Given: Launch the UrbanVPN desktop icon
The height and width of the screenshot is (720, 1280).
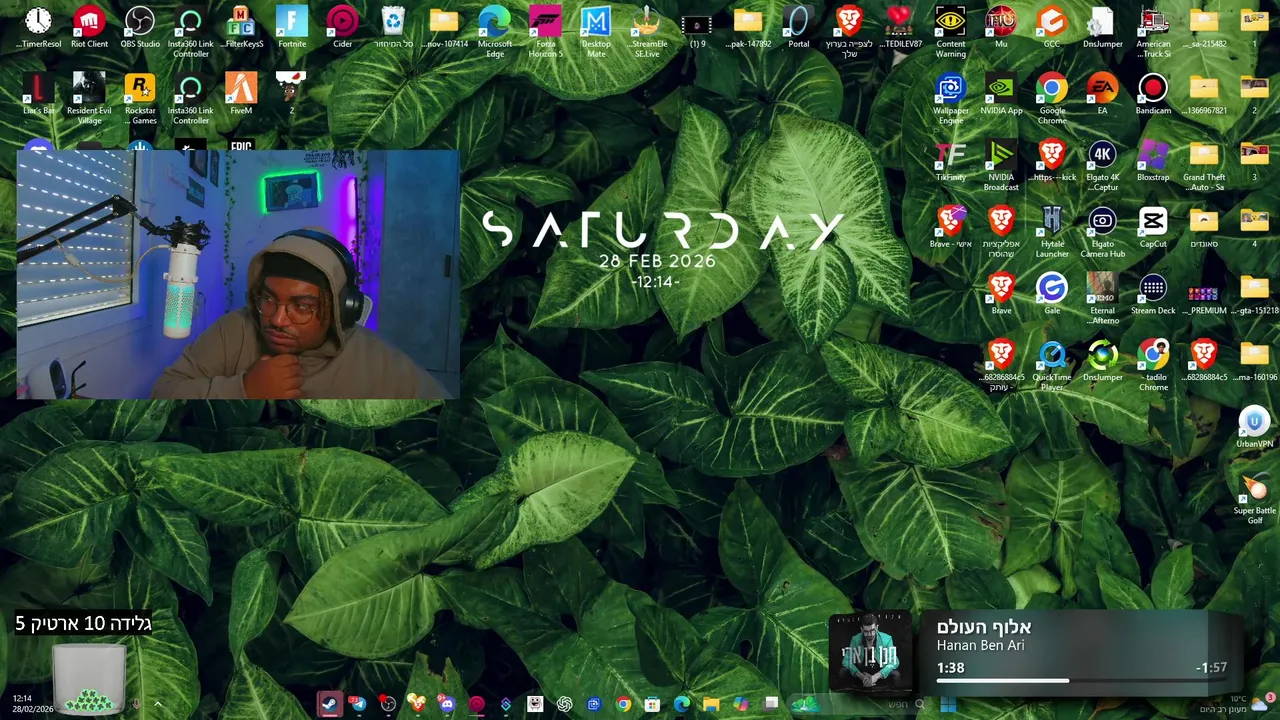Looking at the screenshot, I should (x=1254, y=427).
